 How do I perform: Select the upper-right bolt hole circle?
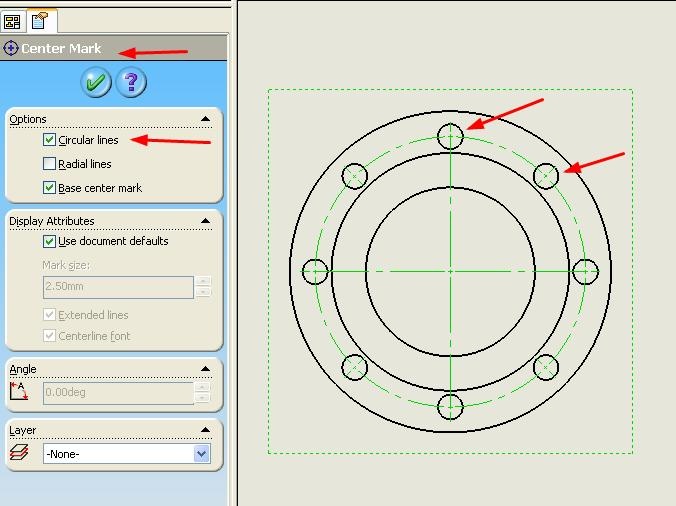(546, 176)
